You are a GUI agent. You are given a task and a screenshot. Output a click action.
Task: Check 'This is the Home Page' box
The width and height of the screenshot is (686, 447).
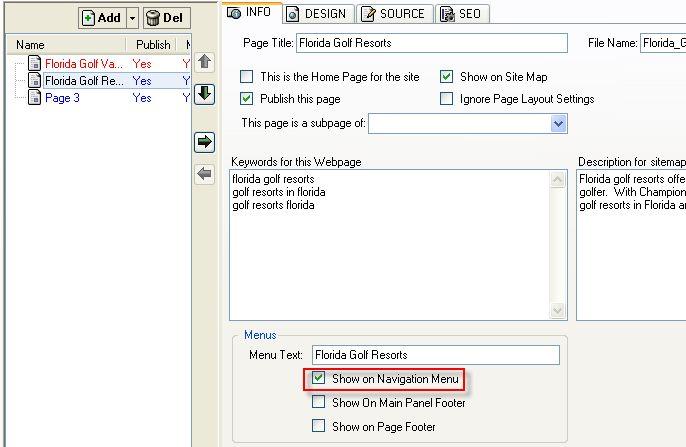247,77
